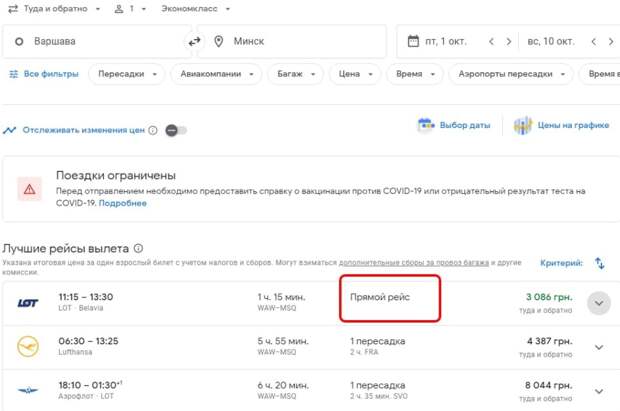Follow the Подробнее link in COVID notice

point(122,203)
